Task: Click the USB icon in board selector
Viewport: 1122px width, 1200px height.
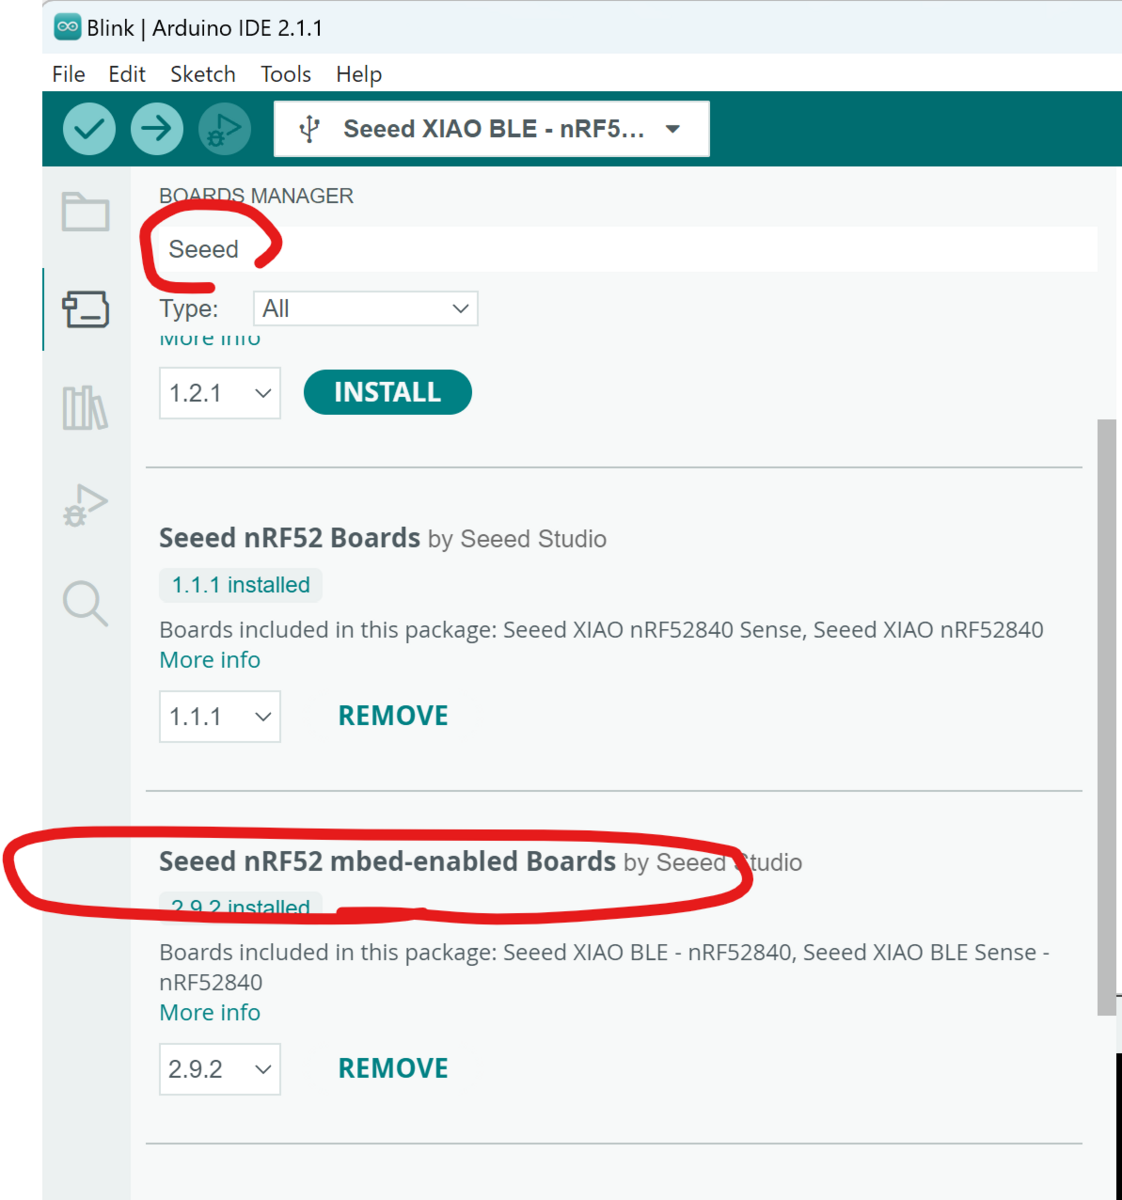Action: click(x=310, y=129)
